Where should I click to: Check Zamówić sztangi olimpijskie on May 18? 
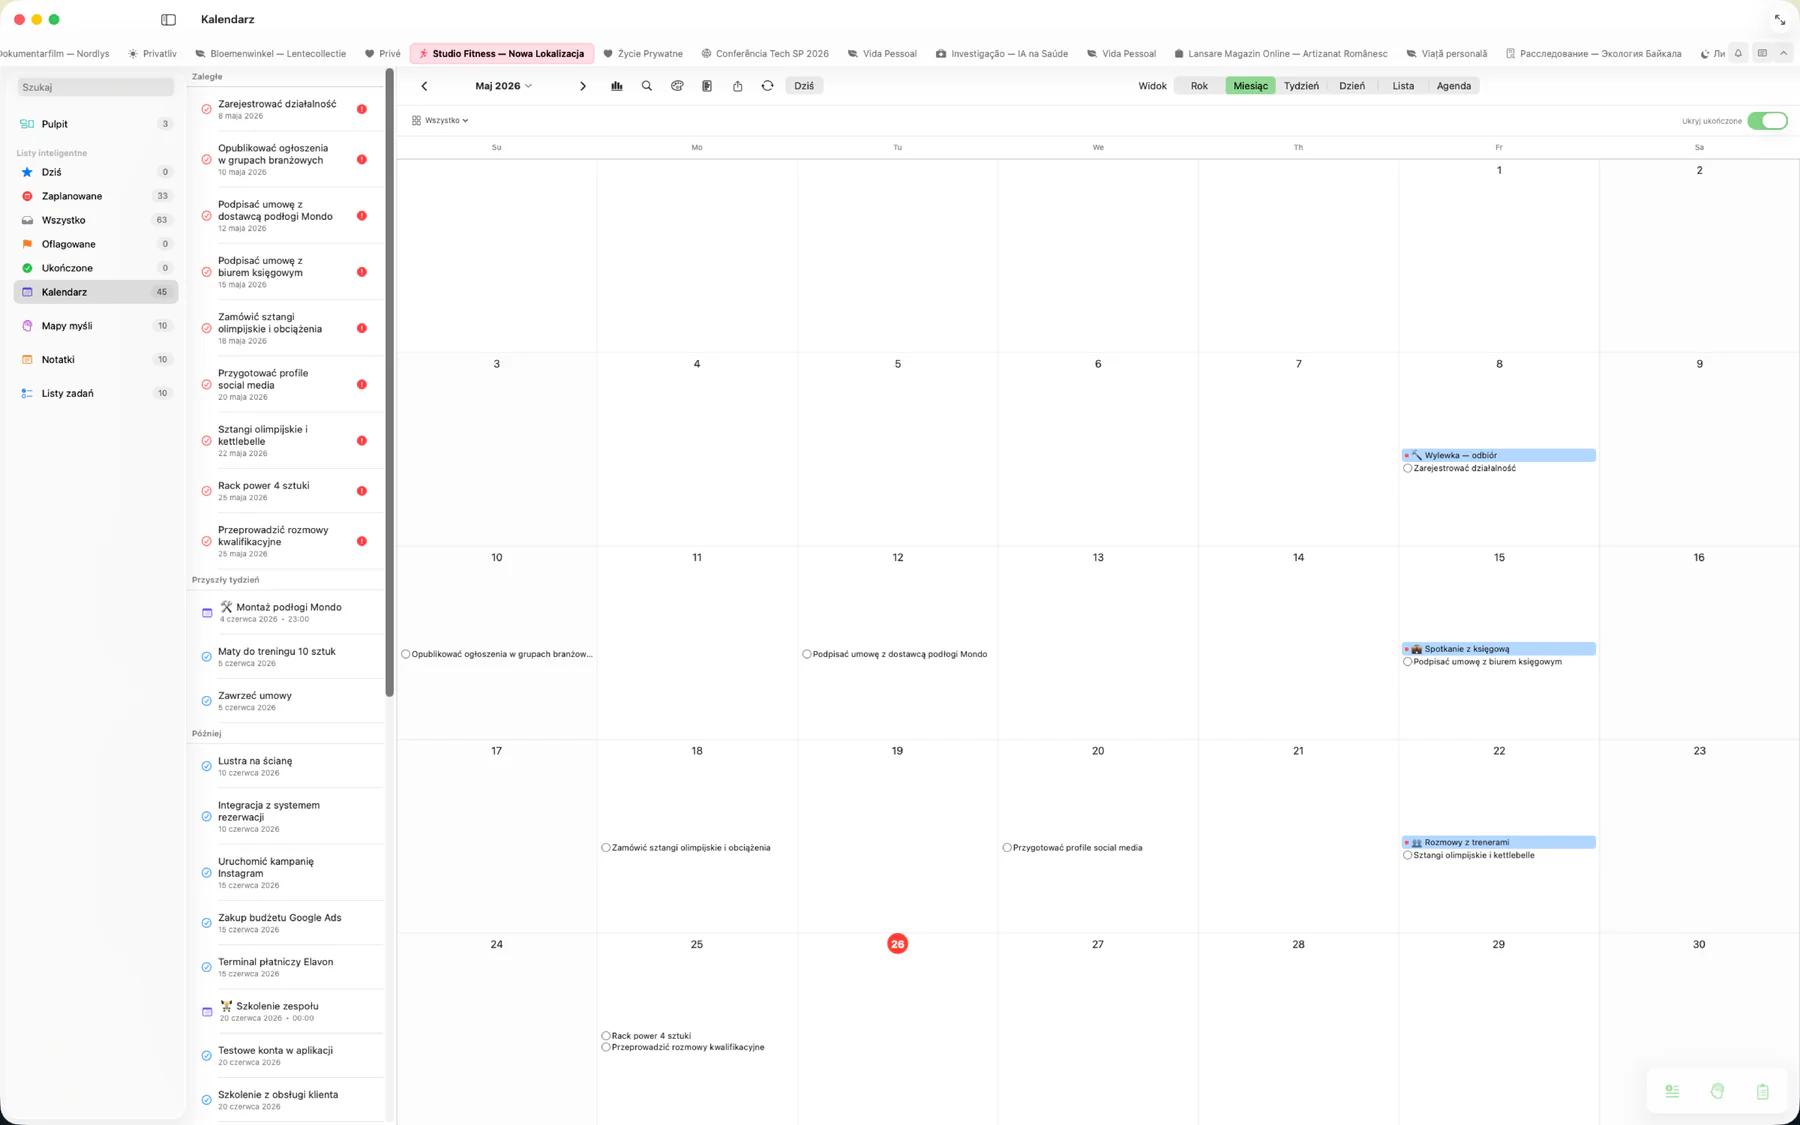(x=606, y=848)
